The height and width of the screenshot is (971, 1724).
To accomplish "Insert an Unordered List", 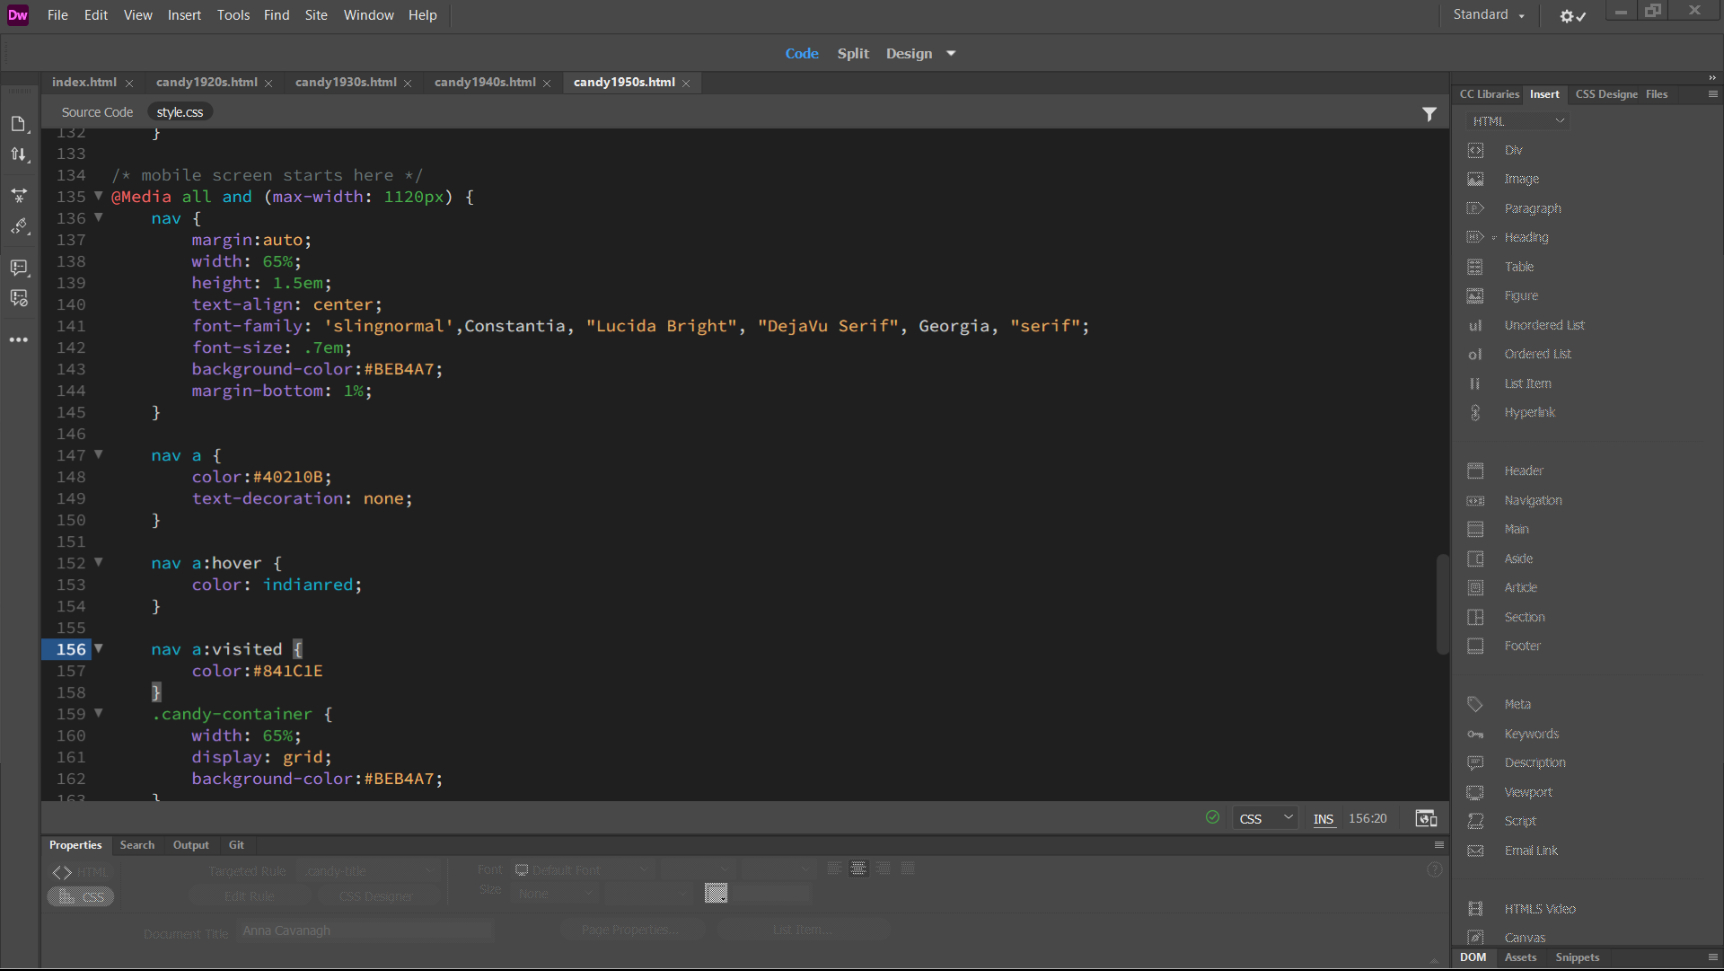I will (x=1544, y=325).
